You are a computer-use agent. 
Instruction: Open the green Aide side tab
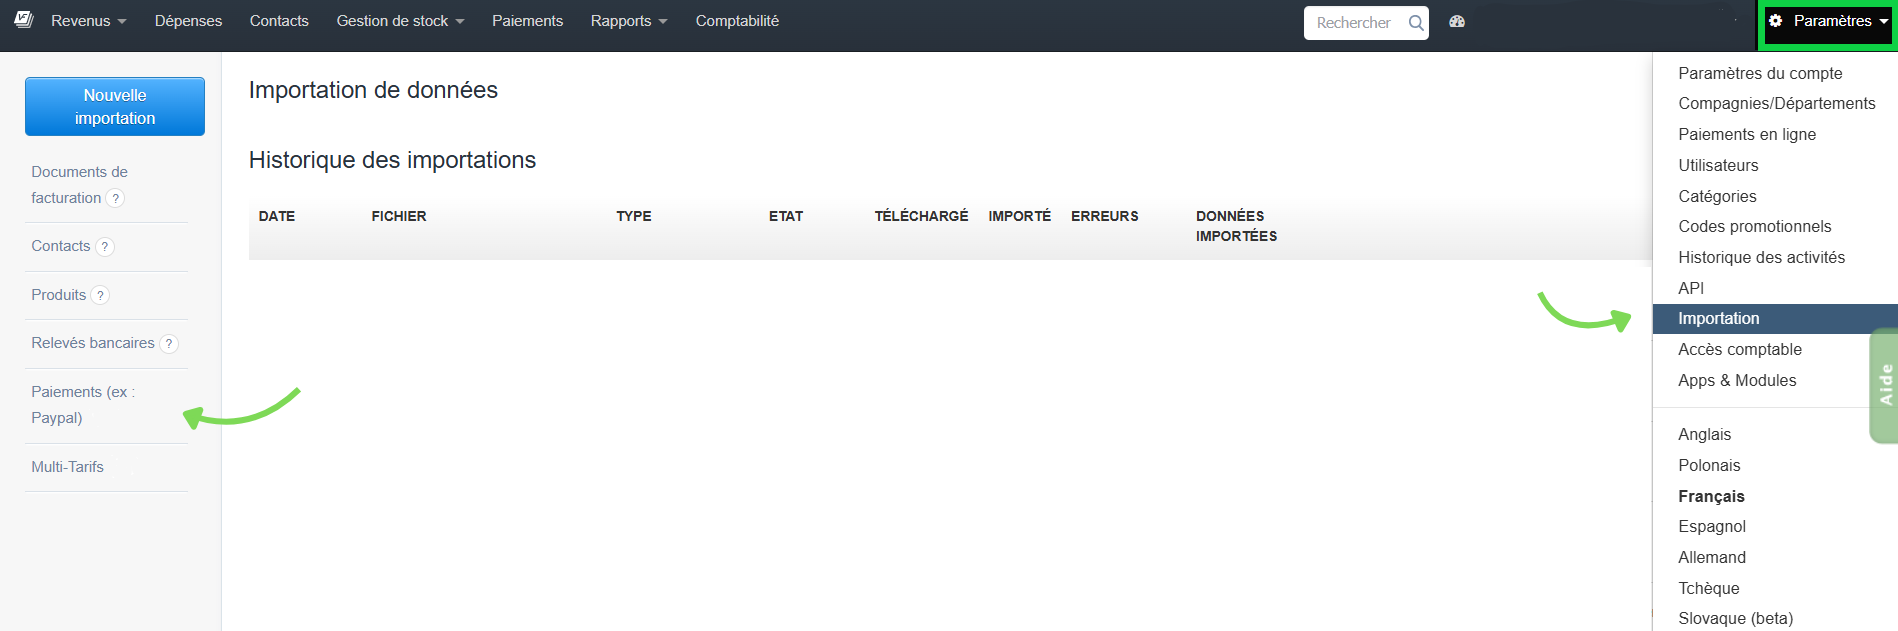(x=1884, y=385)
